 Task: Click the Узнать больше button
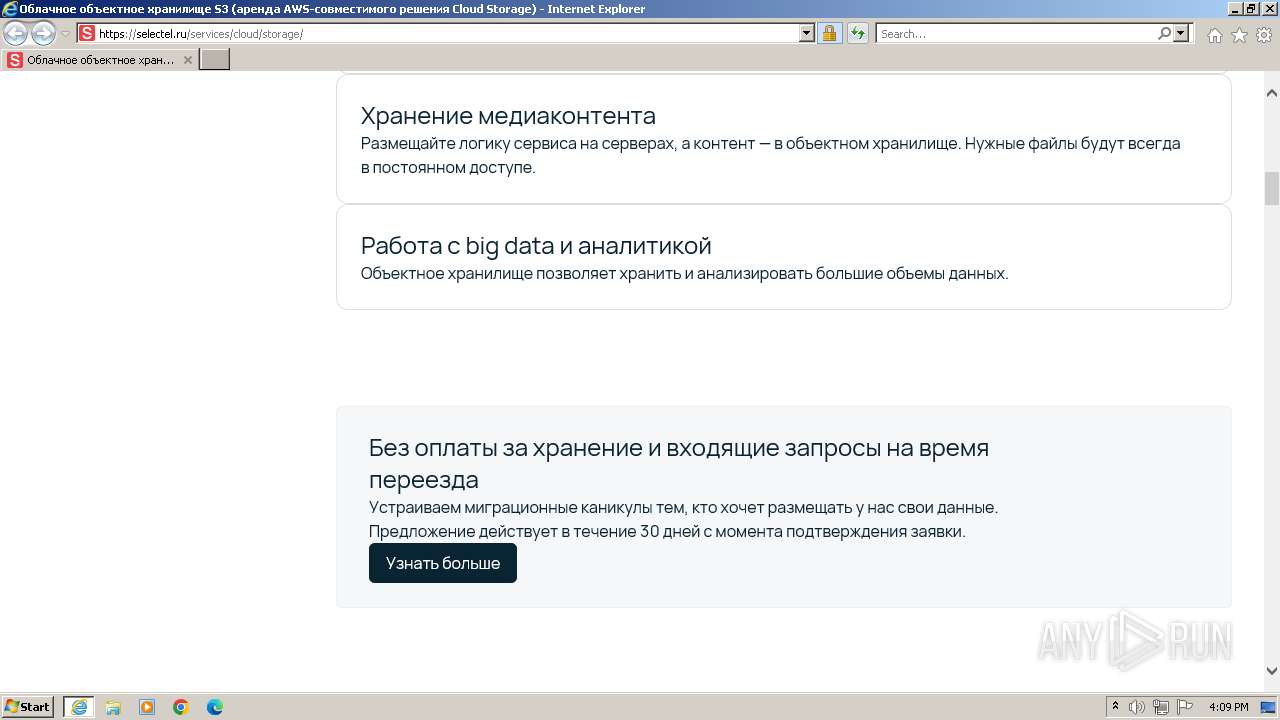[x=443, y=563]
